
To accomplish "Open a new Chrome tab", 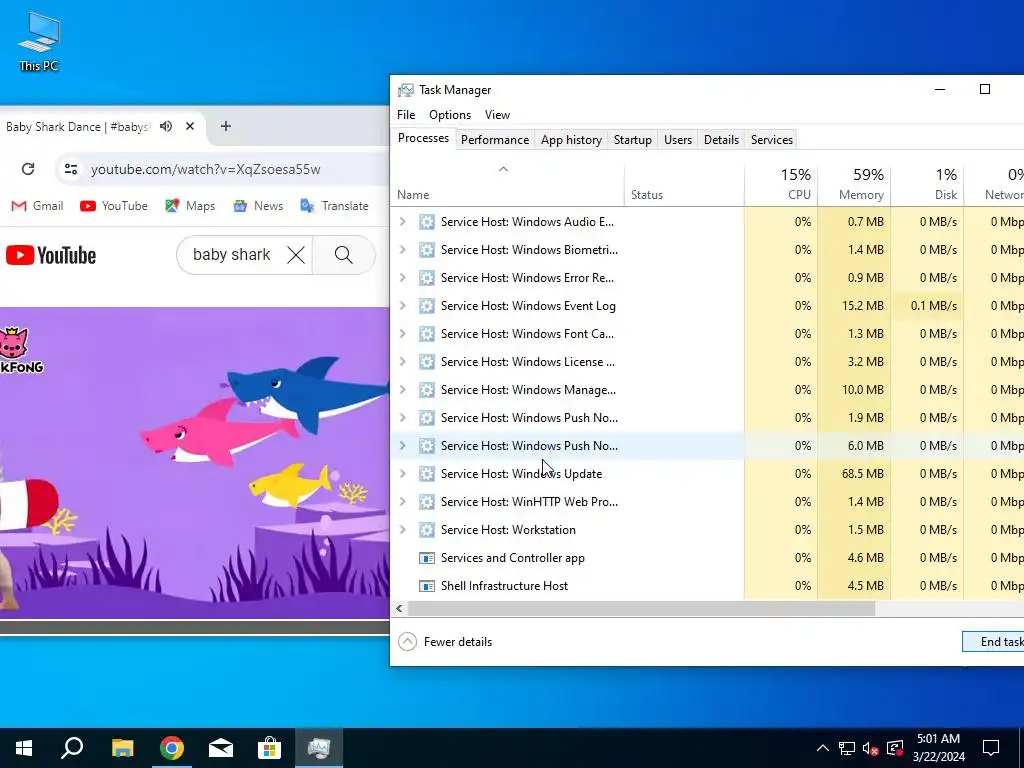I will click(x=225, y=126).
